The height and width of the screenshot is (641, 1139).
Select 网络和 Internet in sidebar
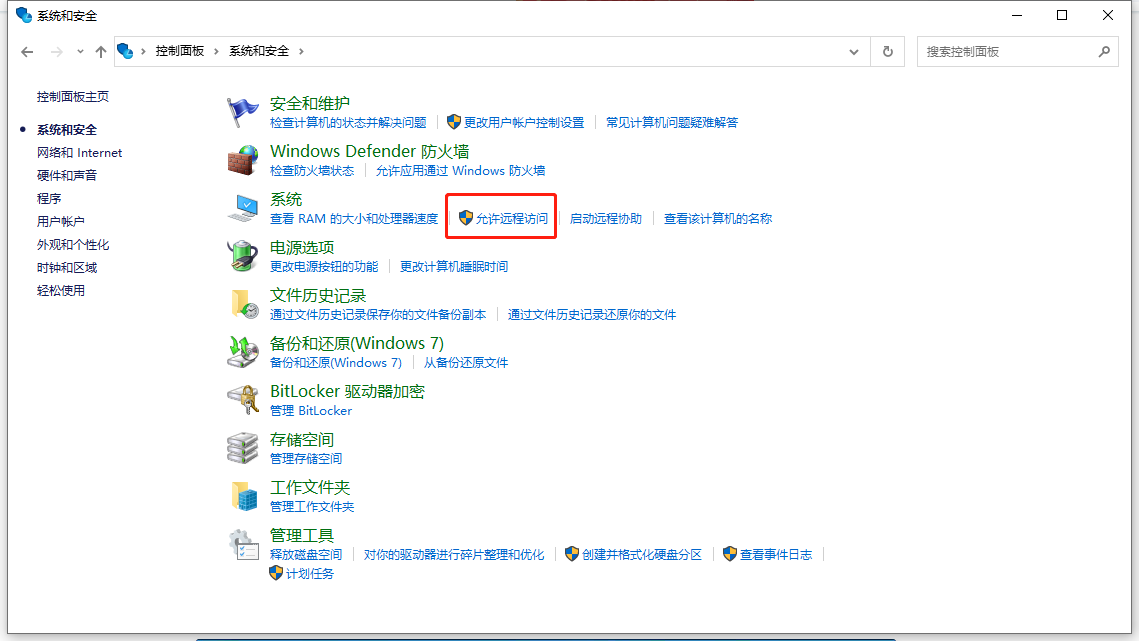click(x=79, y=153)
